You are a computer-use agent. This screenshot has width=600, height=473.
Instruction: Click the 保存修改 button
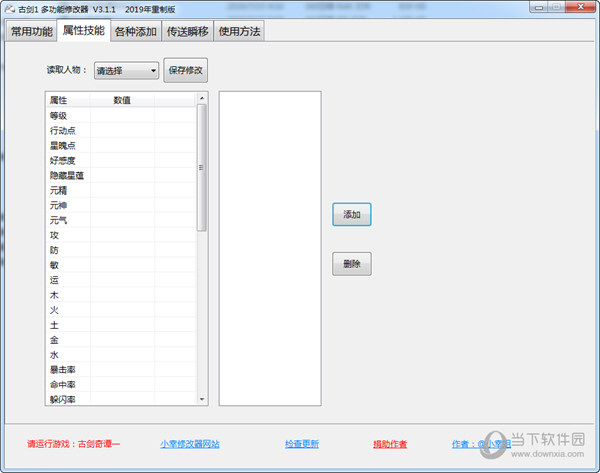click(186, 71)
